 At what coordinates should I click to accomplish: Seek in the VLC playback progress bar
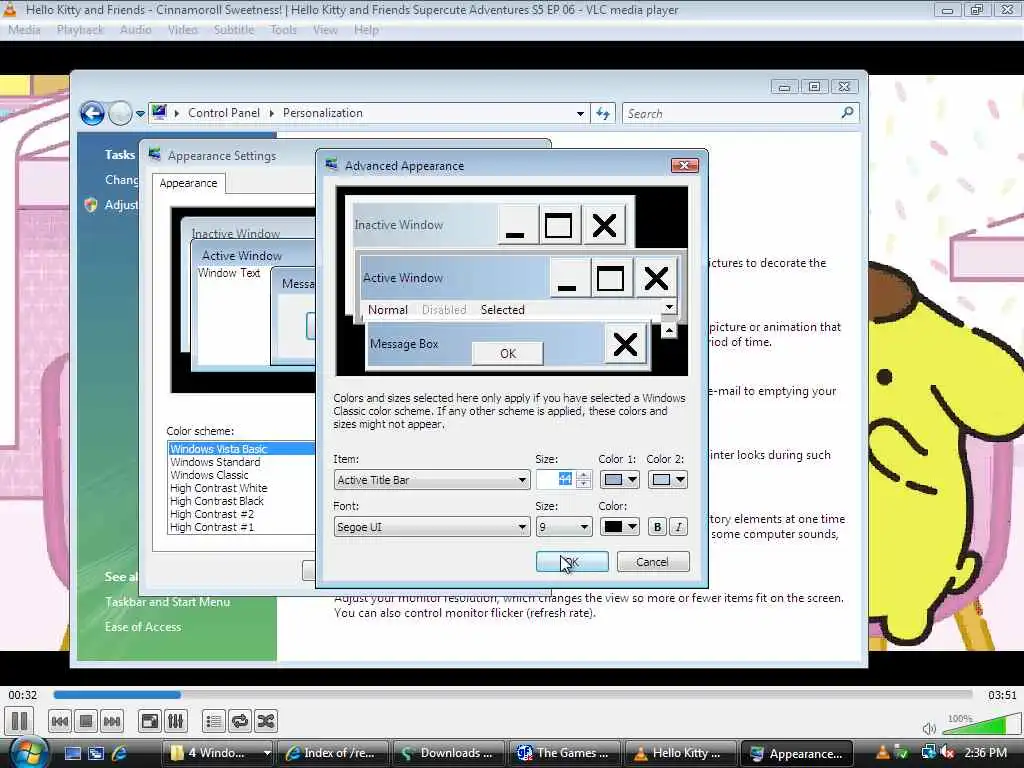[513, 695]
